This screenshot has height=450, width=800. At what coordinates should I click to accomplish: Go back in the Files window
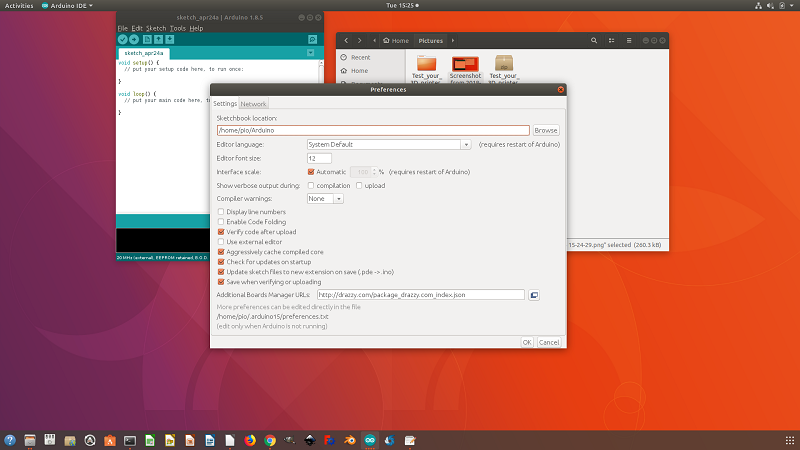tap(346, 41)
